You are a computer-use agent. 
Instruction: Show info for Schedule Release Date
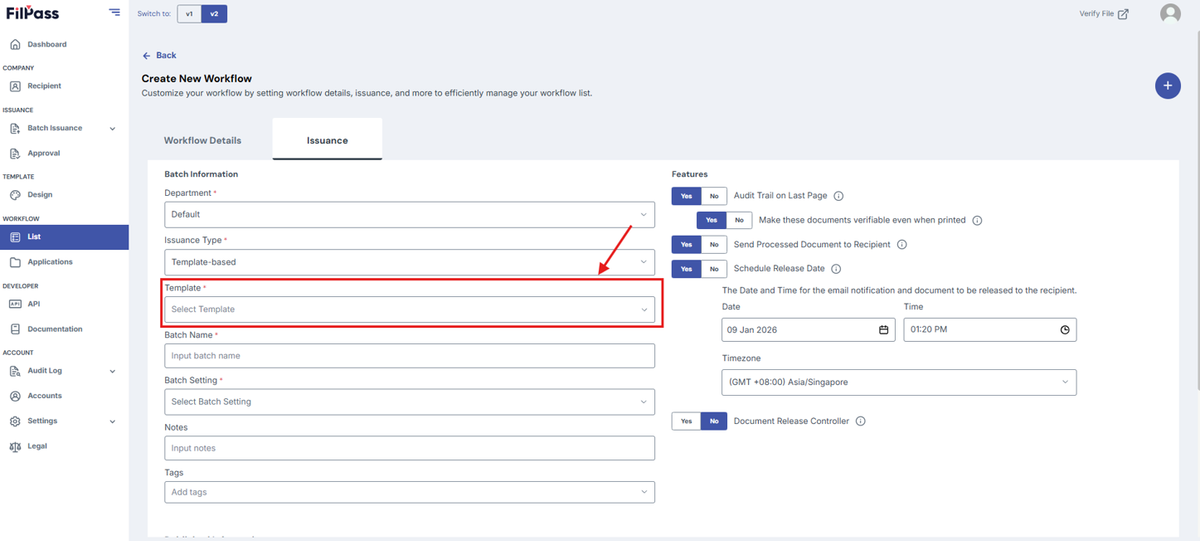tap(836, 269)
